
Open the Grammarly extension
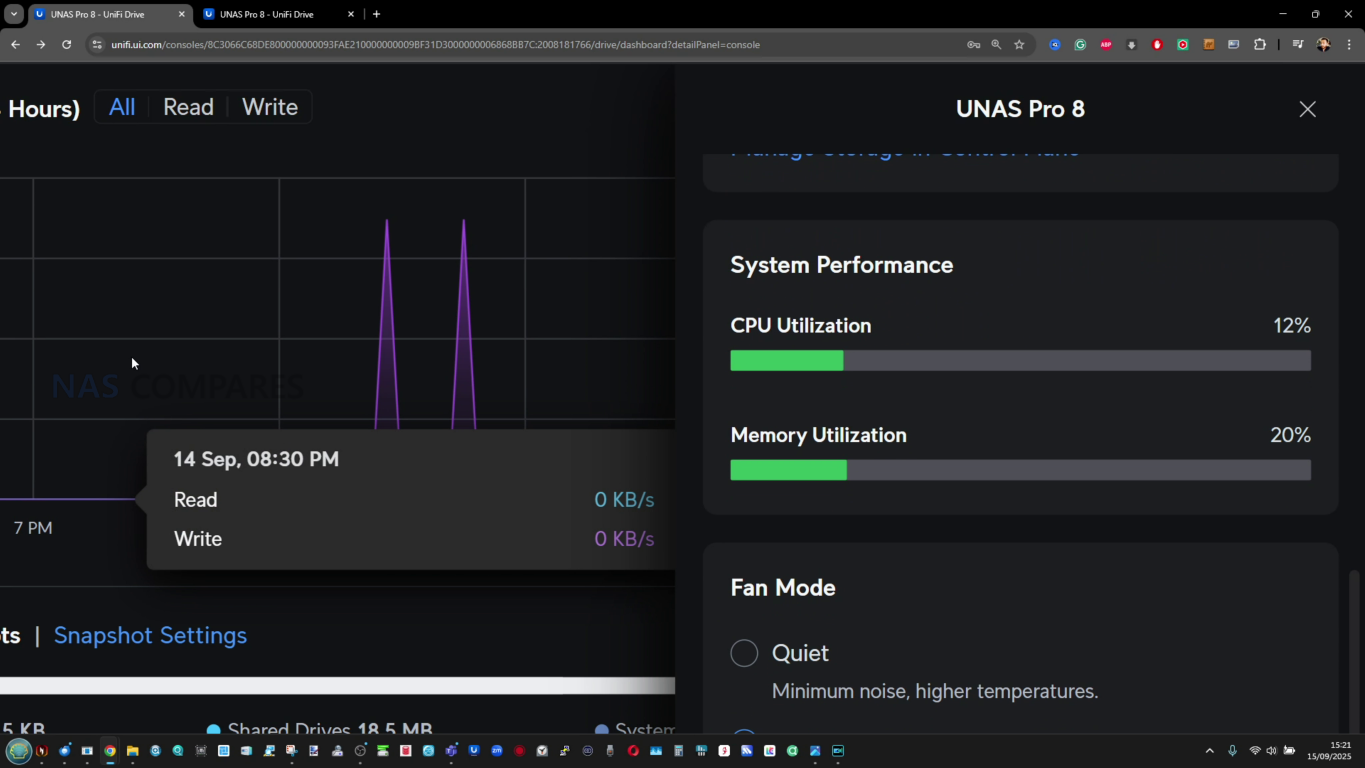point(1080,45)
